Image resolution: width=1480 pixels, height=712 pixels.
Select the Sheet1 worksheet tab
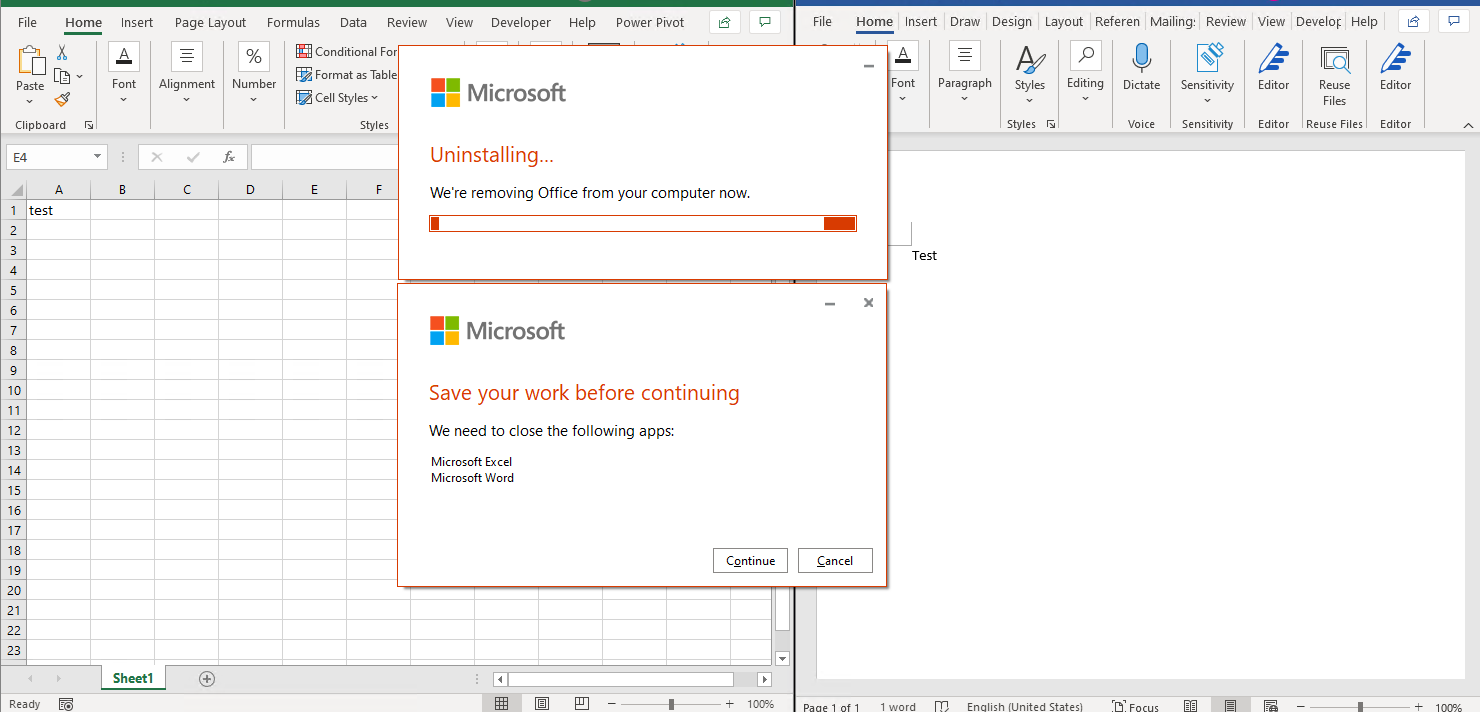[x=133, y=677]
